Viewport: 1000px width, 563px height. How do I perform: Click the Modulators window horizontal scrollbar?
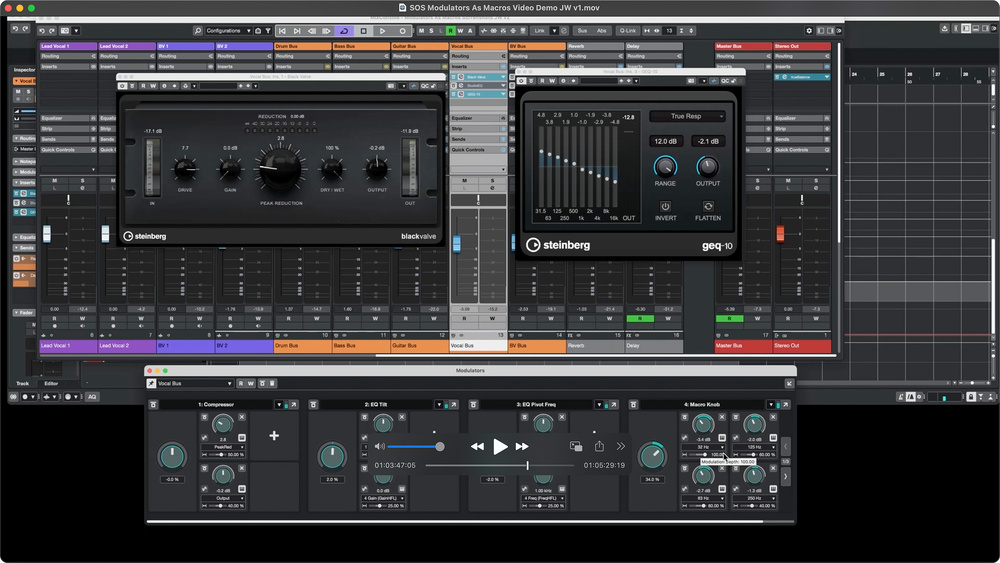tap(455, 522)
